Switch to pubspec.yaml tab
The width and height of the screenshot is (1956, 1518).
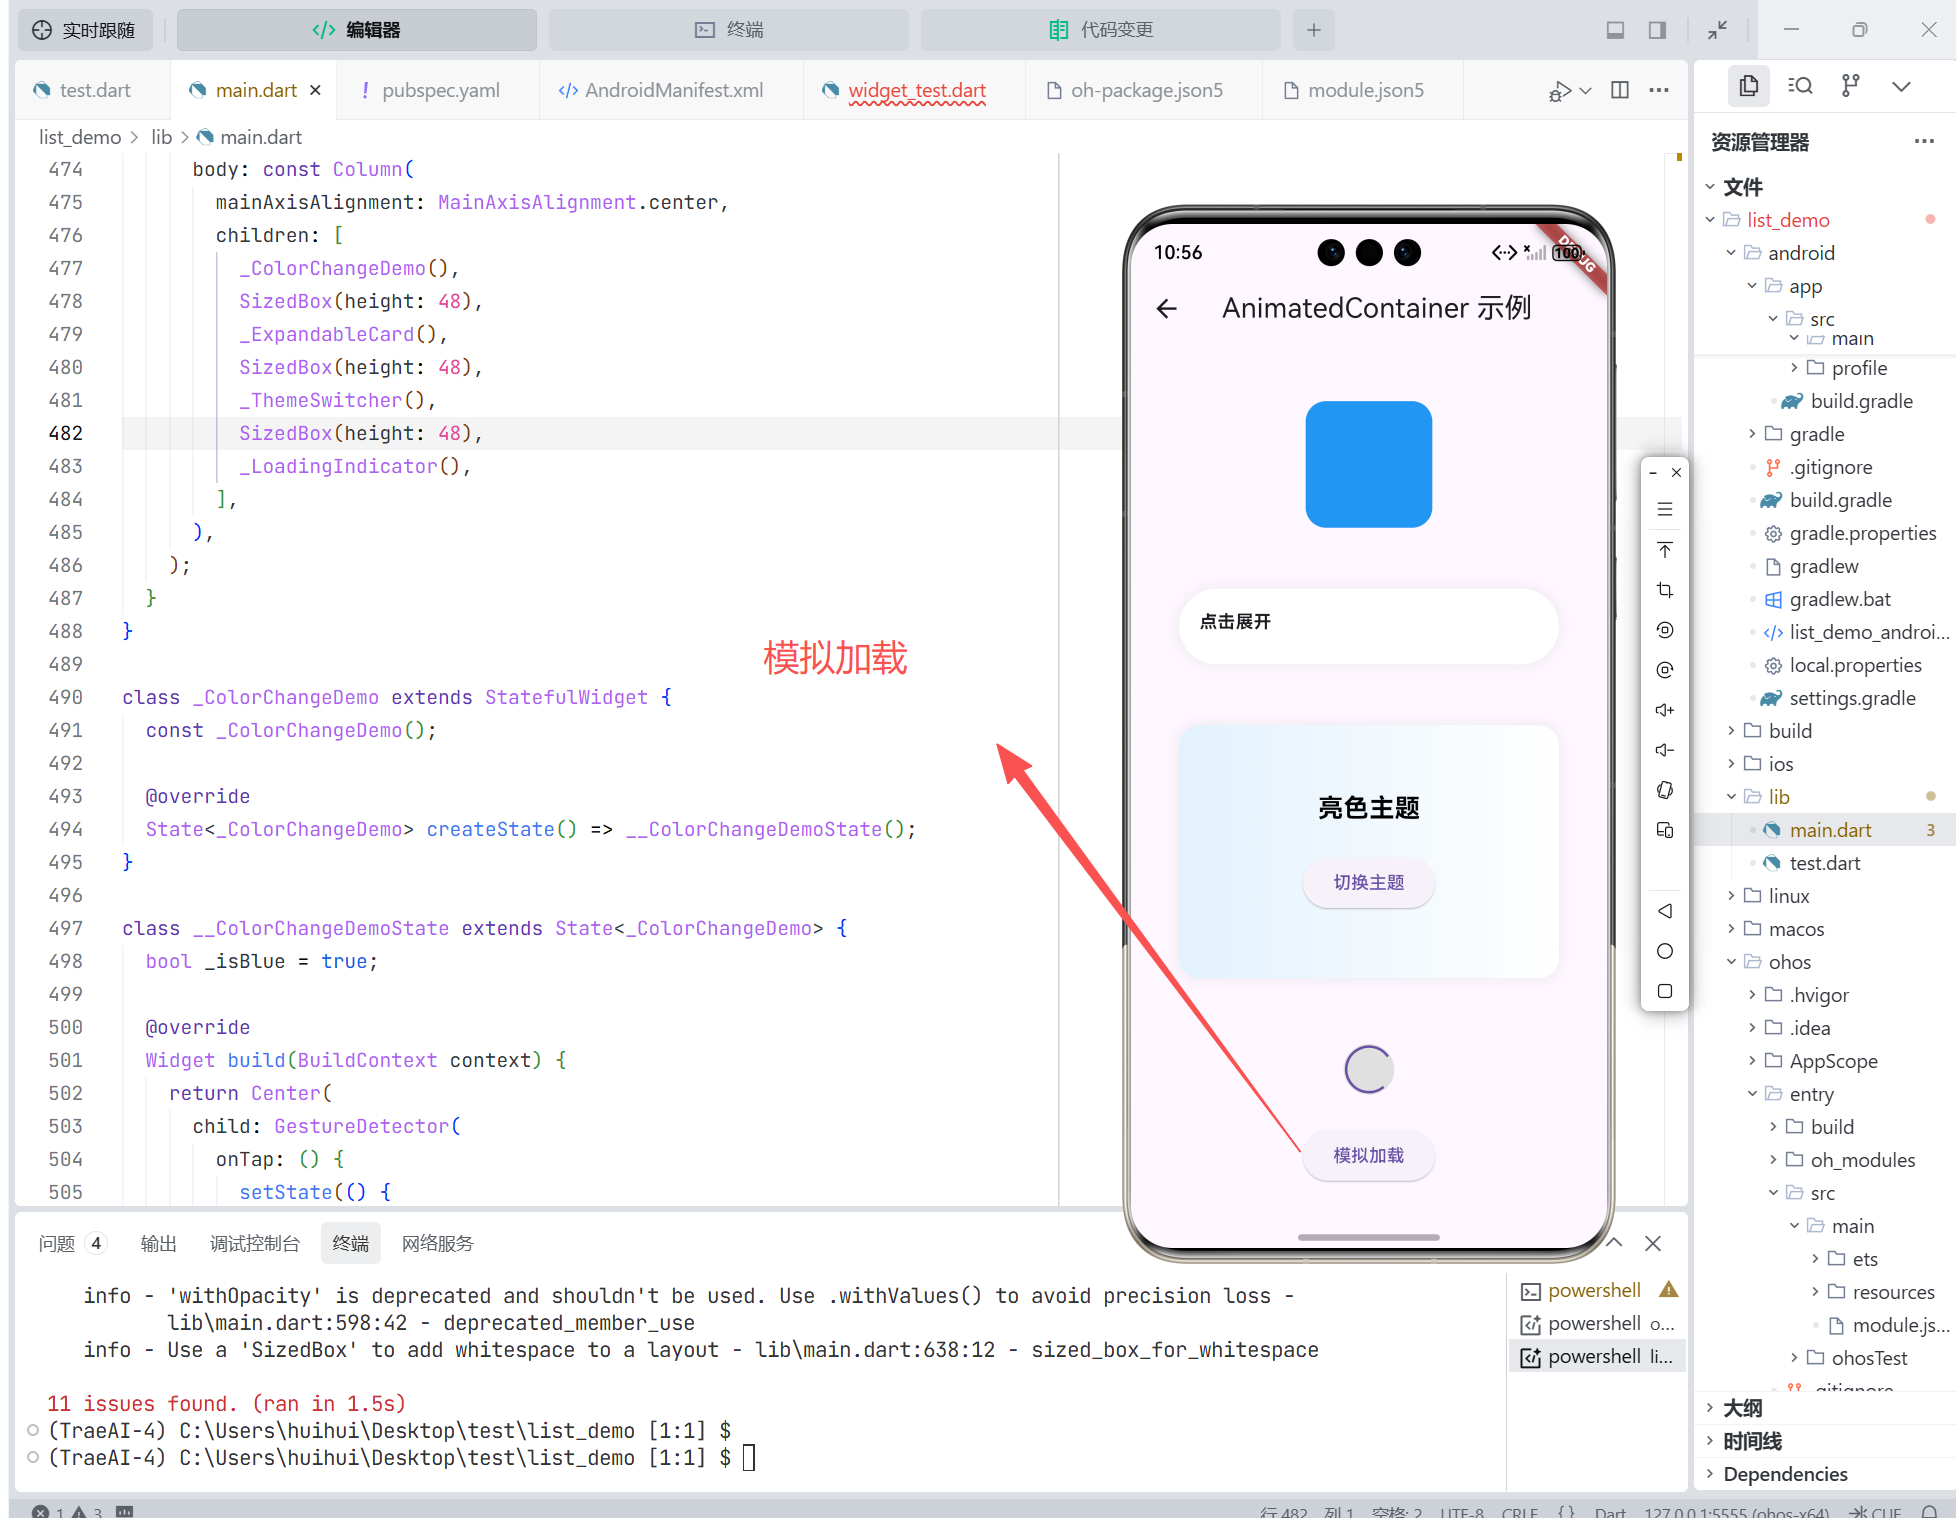click(440, 90)
